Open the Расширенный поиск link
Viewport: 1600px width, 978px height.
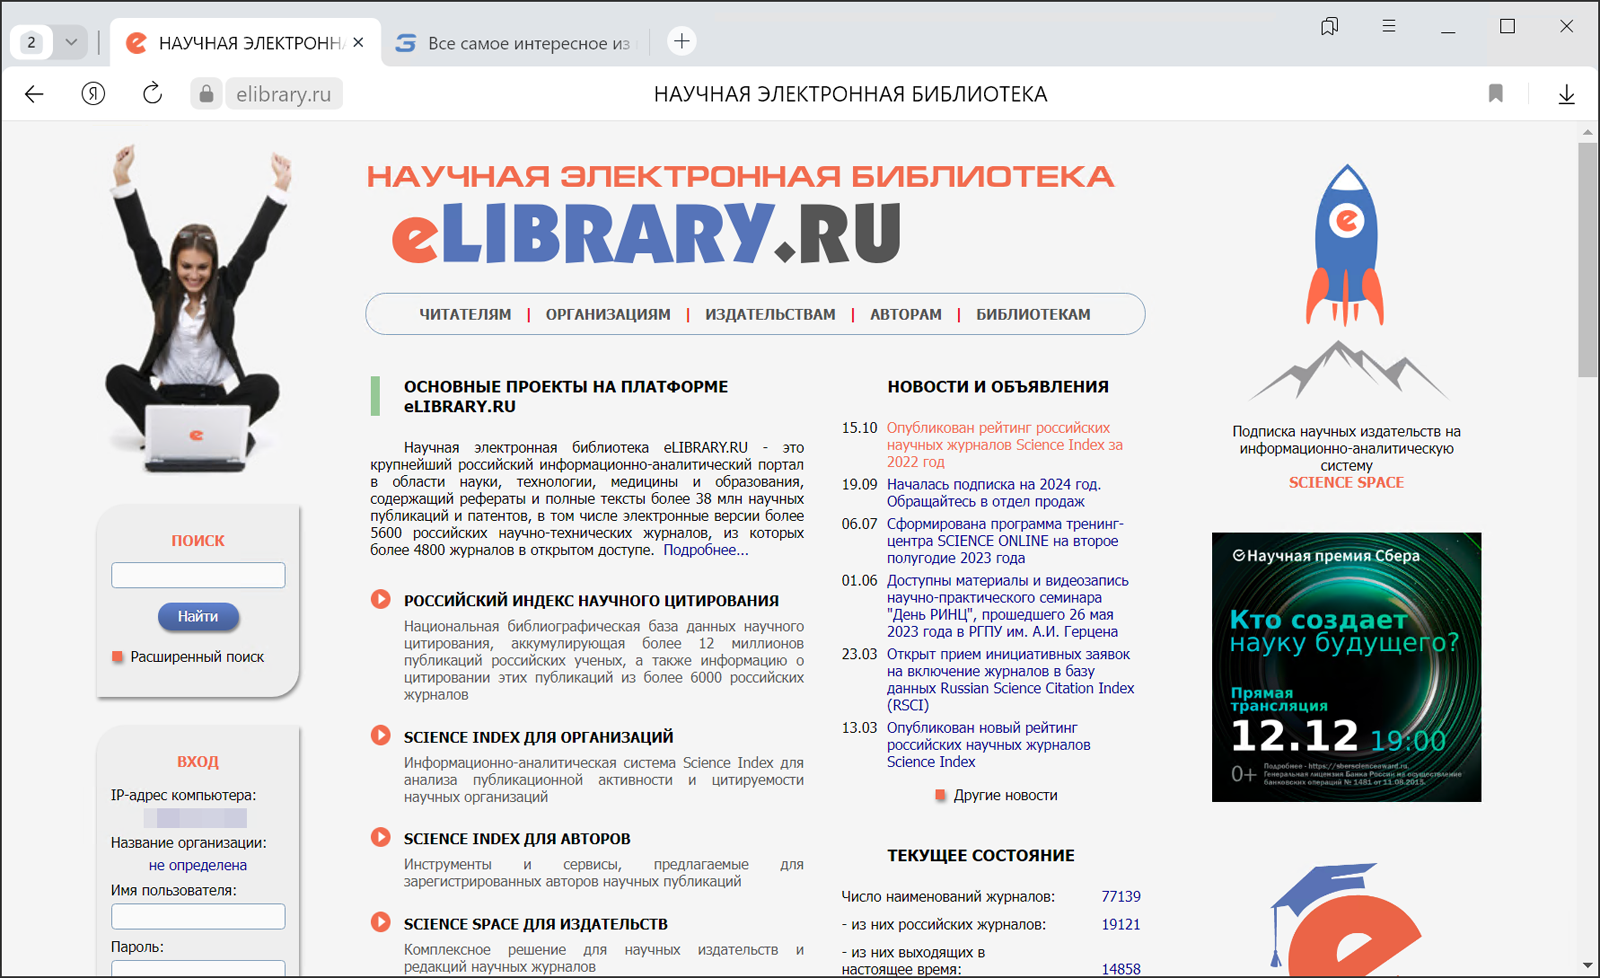(x=197, y=657)
